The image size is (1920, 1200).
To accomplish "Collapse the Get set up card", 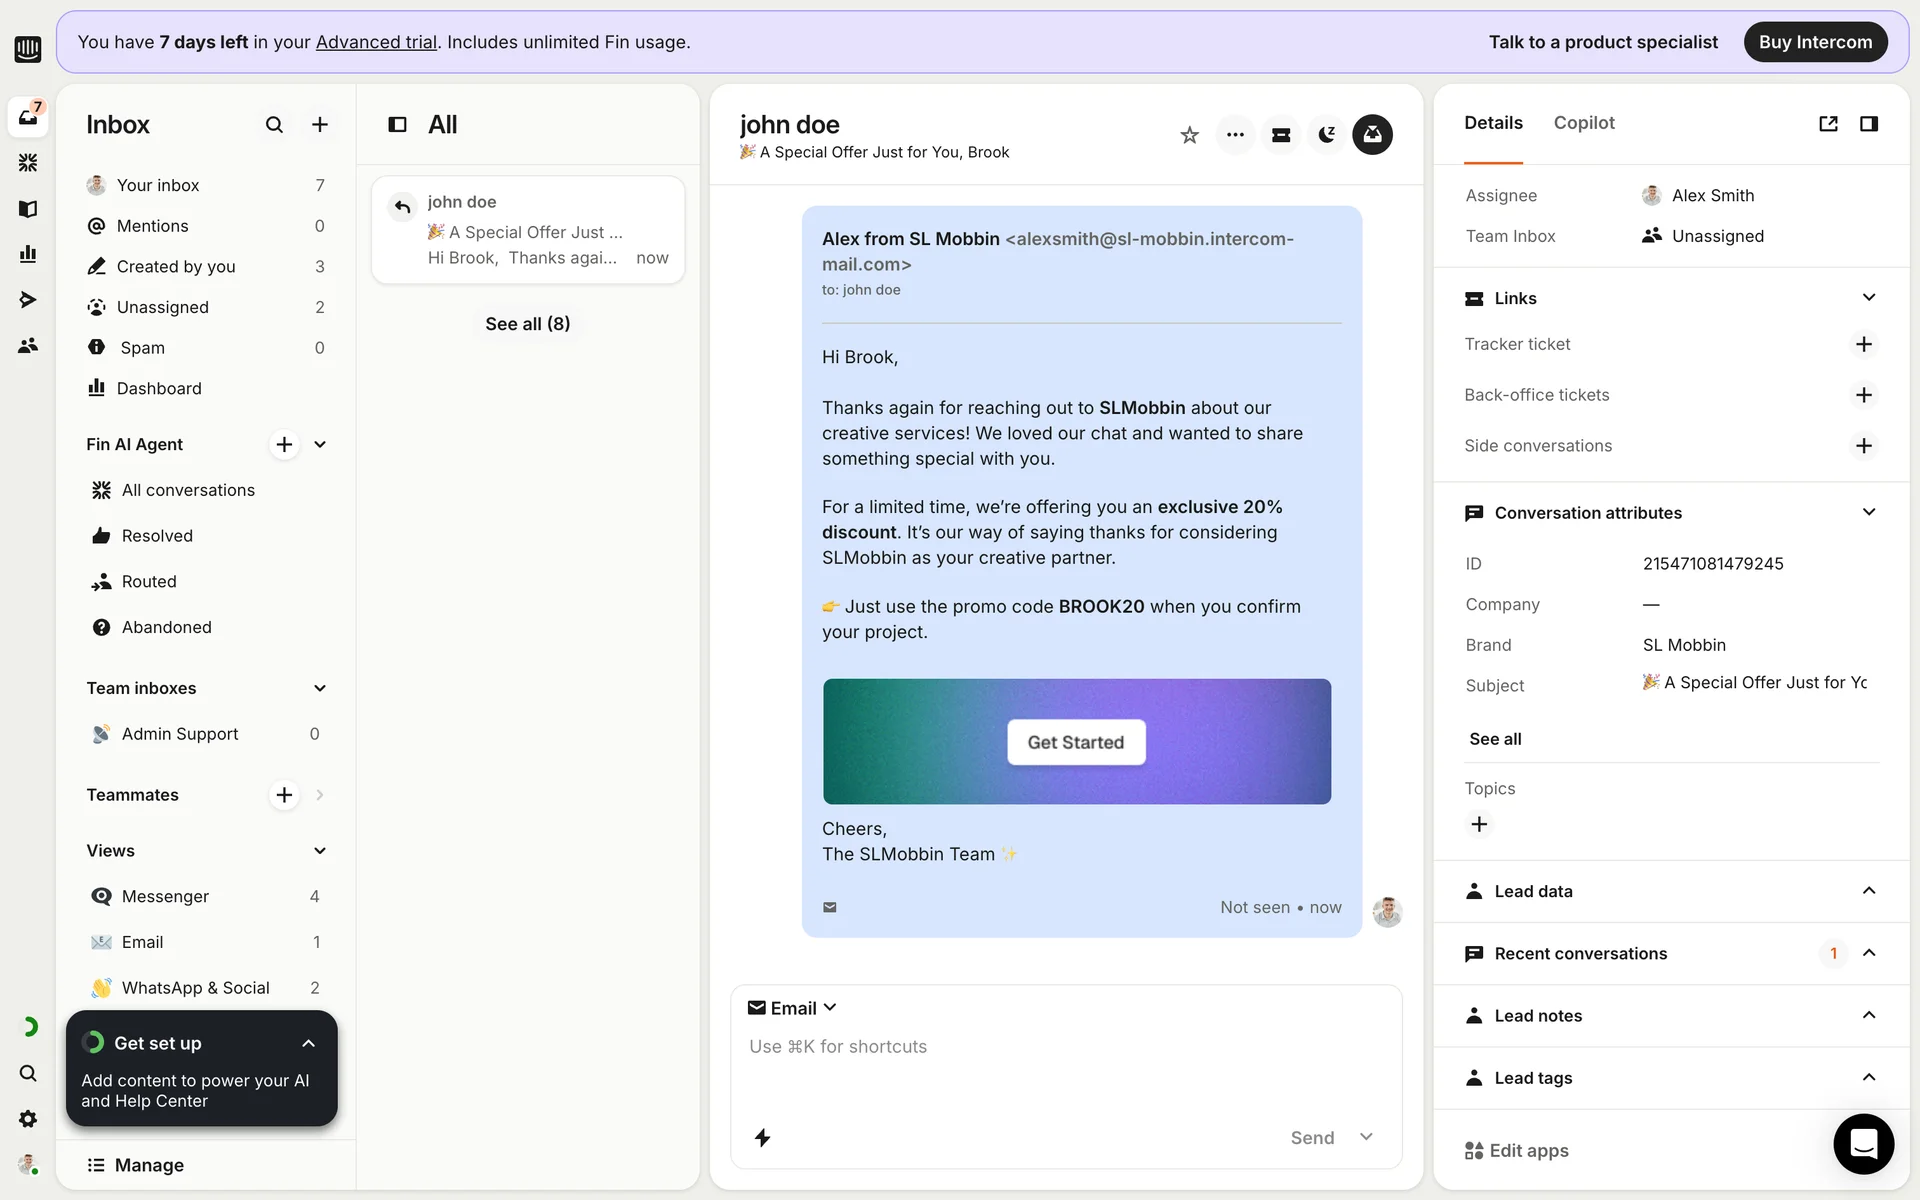I will point(308,1043).
